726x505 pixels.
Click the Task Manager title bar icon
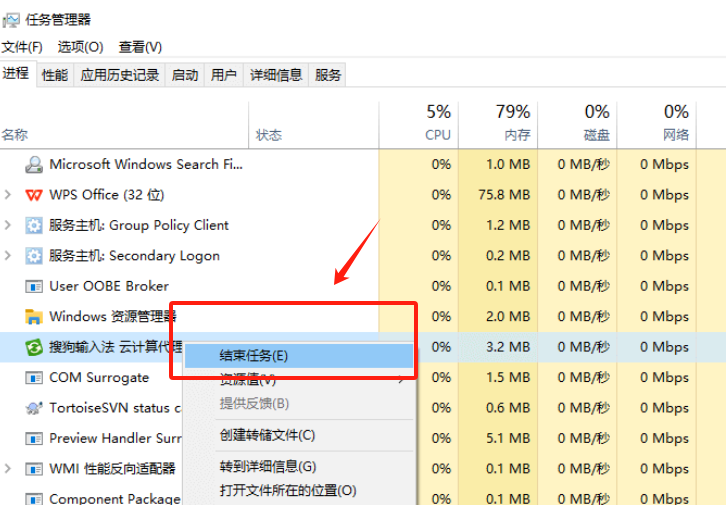click(x=11, y=19)
